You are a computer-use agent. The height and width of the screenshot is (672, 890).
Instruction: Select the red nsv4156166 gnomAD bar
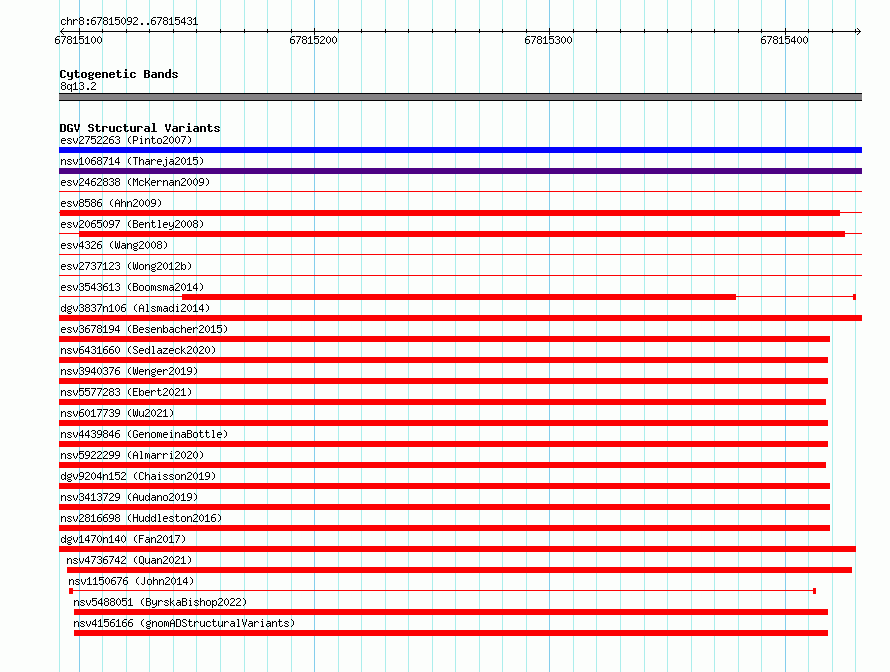[451, 633]
